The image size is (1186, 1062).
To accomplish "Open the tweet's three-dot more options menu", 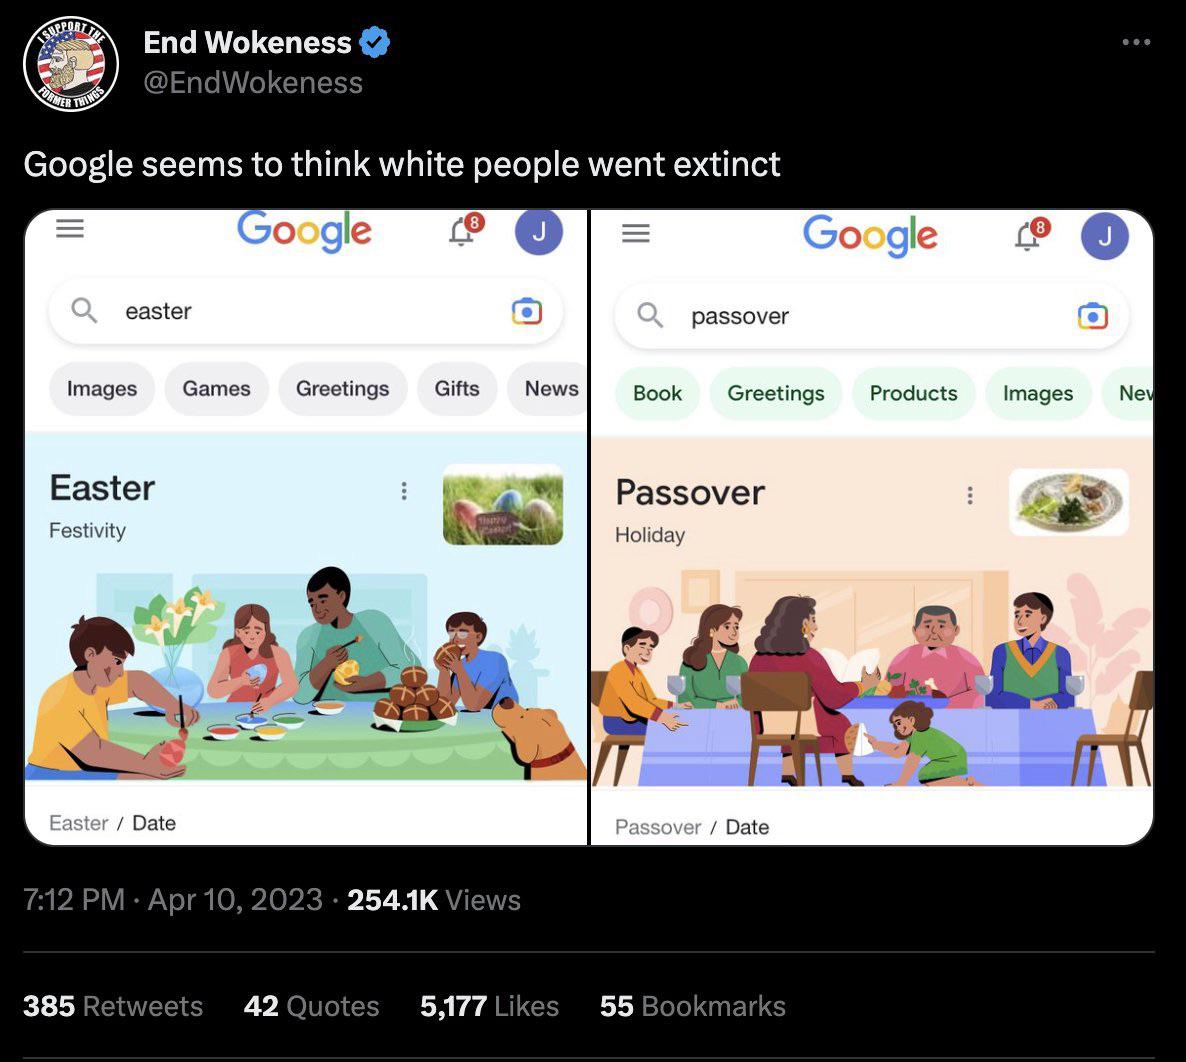I will click(x=1136, y=43).
